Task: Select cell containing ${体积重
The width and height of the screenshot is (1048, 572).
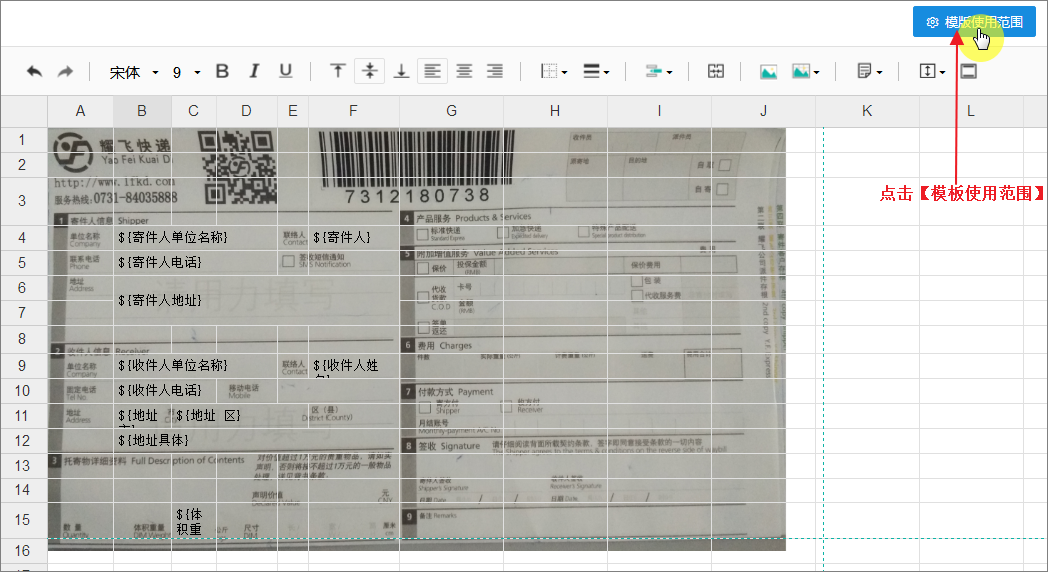Action: [x=193, y=521]
